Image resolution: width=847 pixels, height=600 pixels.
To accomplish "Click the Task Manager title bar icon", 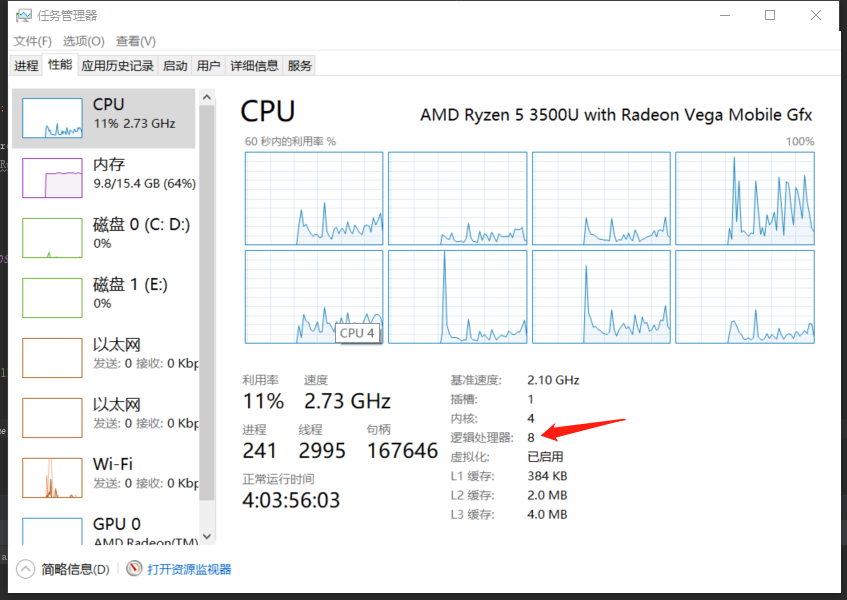I will [24, 16].
